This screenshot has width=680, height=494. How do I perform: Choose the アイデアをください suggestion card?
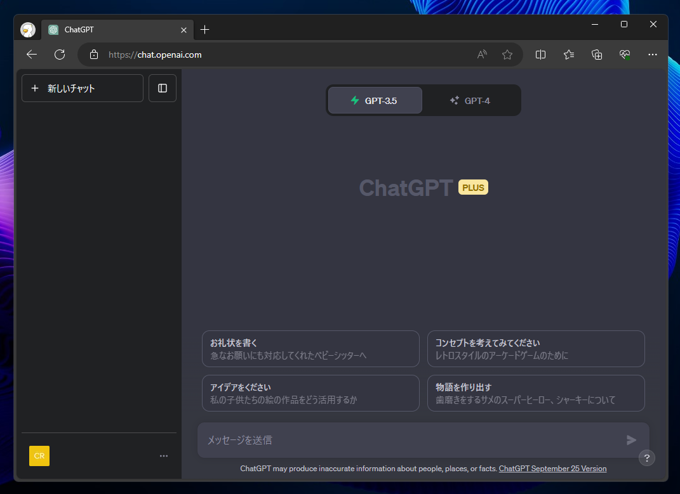point(311,393)
